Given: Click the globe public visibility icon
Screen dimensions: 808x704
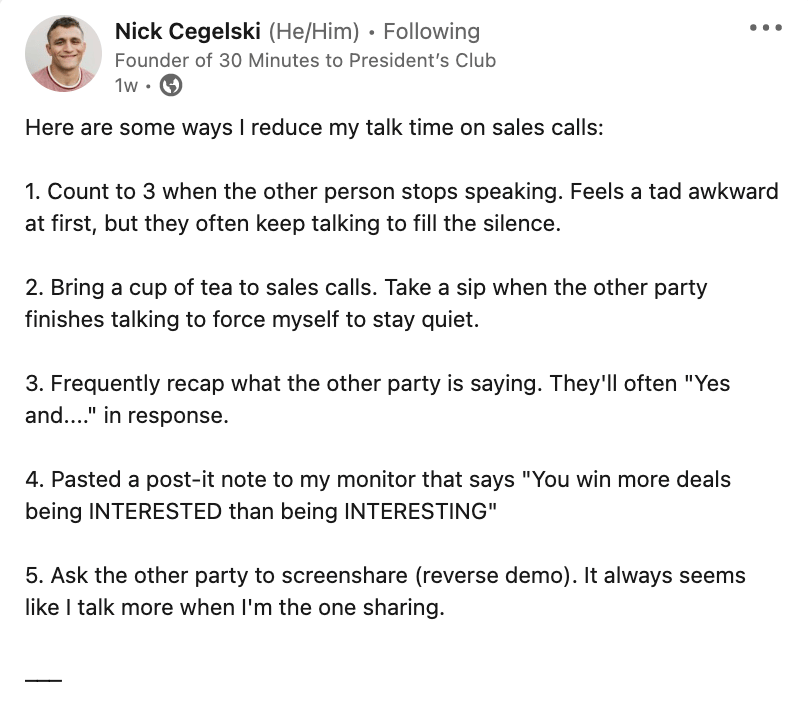Looking at the screenshot, I should click(x=171, y=86).
